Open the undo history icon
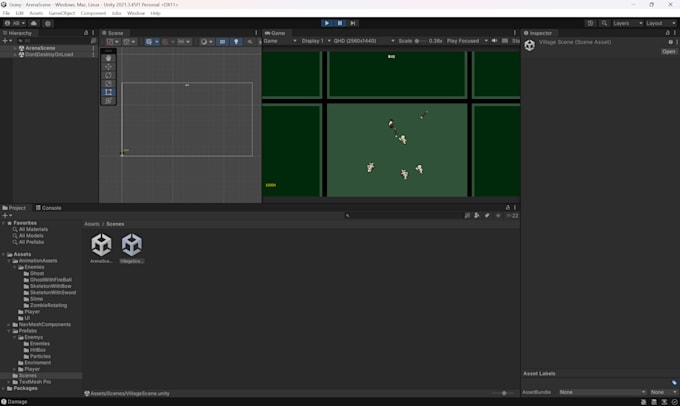 coord(590,23)
